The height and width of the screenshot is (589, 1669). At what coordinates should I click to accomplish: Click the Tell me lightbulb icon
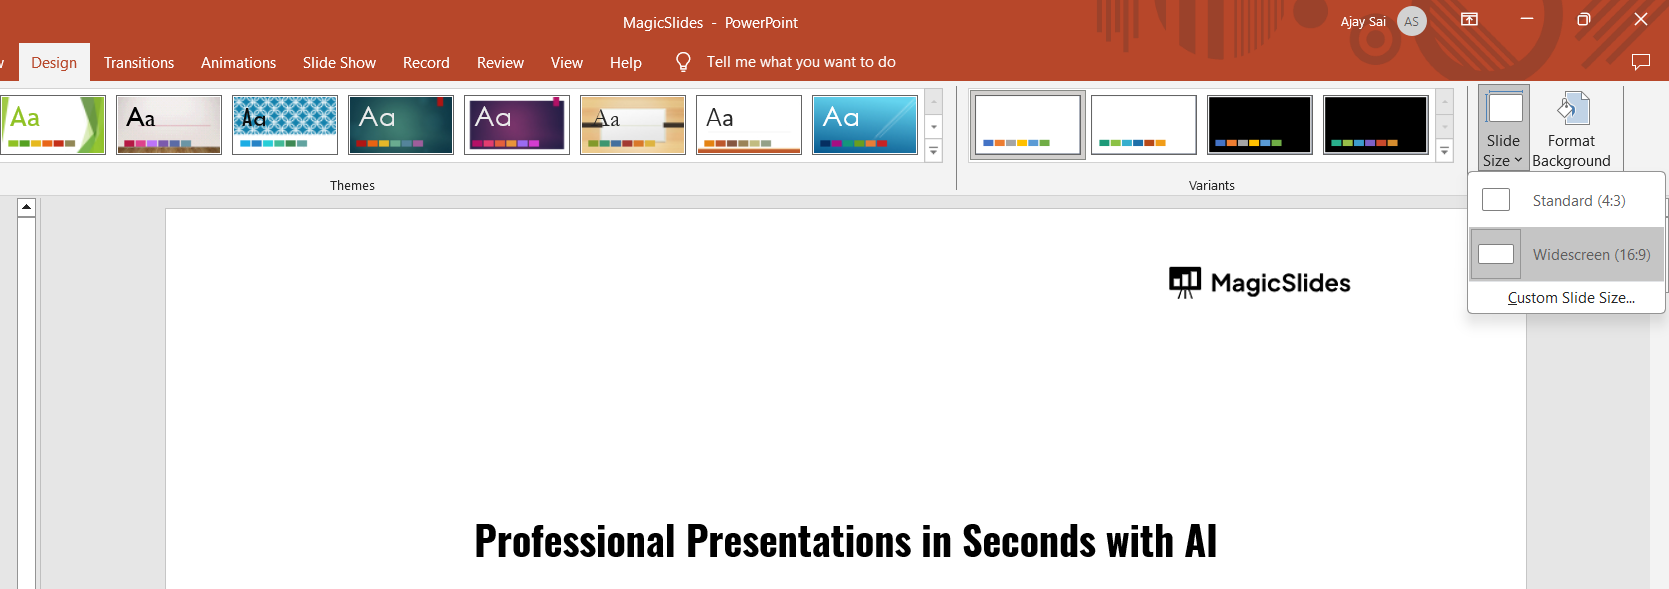(x=683, y=62)
